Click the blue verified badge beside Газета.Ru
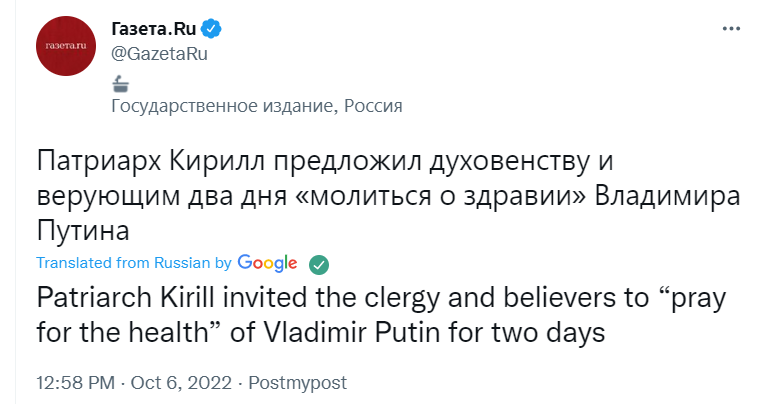The width and height of the screenshot is (758, 404). point(211,29)
